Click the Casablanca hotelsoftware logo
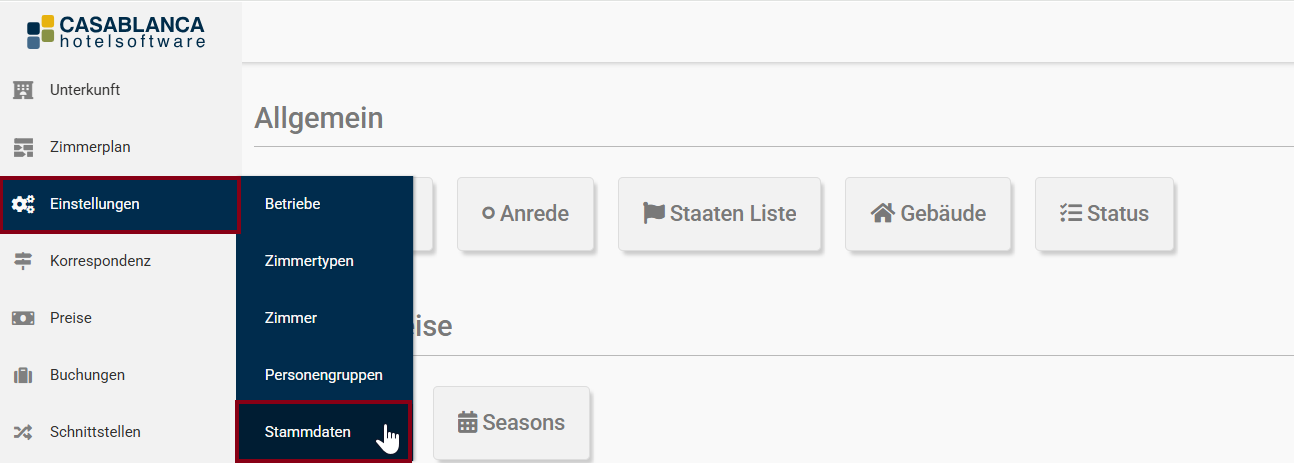 pos(116,31)
